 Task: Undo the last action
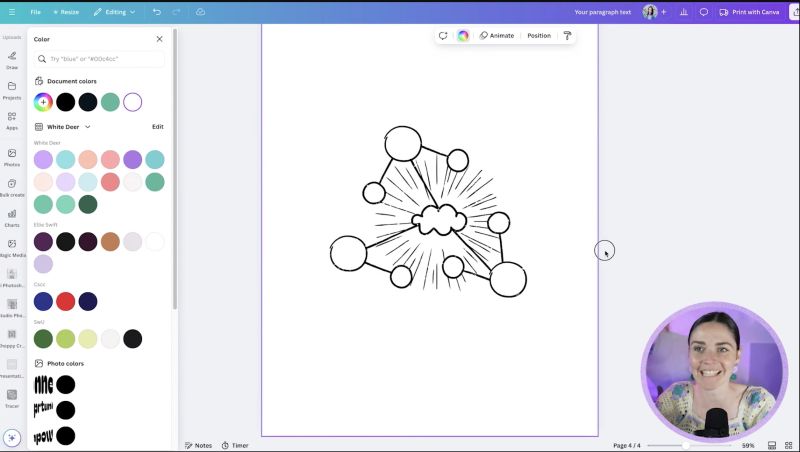(x=157, y=12)
